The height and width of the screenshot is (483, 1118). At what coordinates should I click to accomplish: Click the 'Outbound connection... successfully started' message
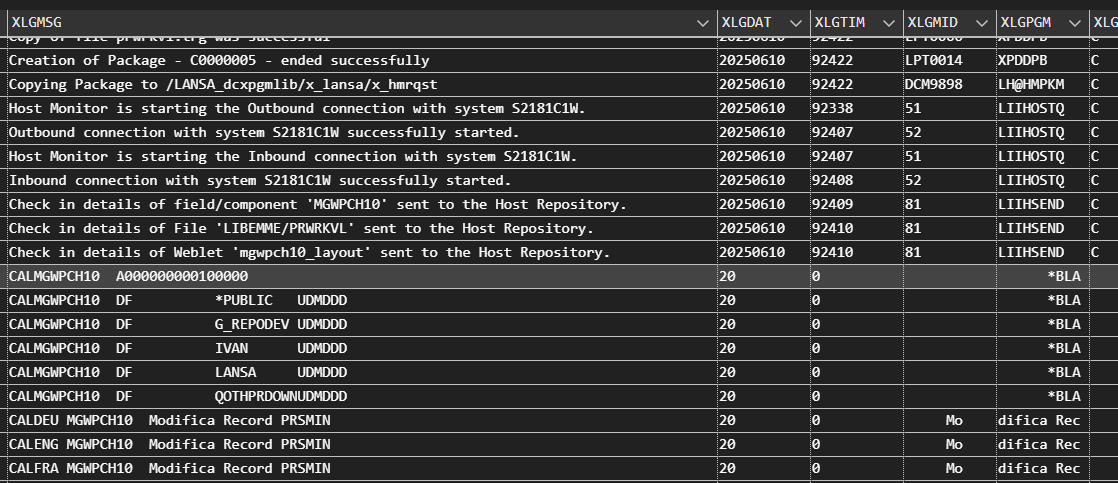coord(264,133)
